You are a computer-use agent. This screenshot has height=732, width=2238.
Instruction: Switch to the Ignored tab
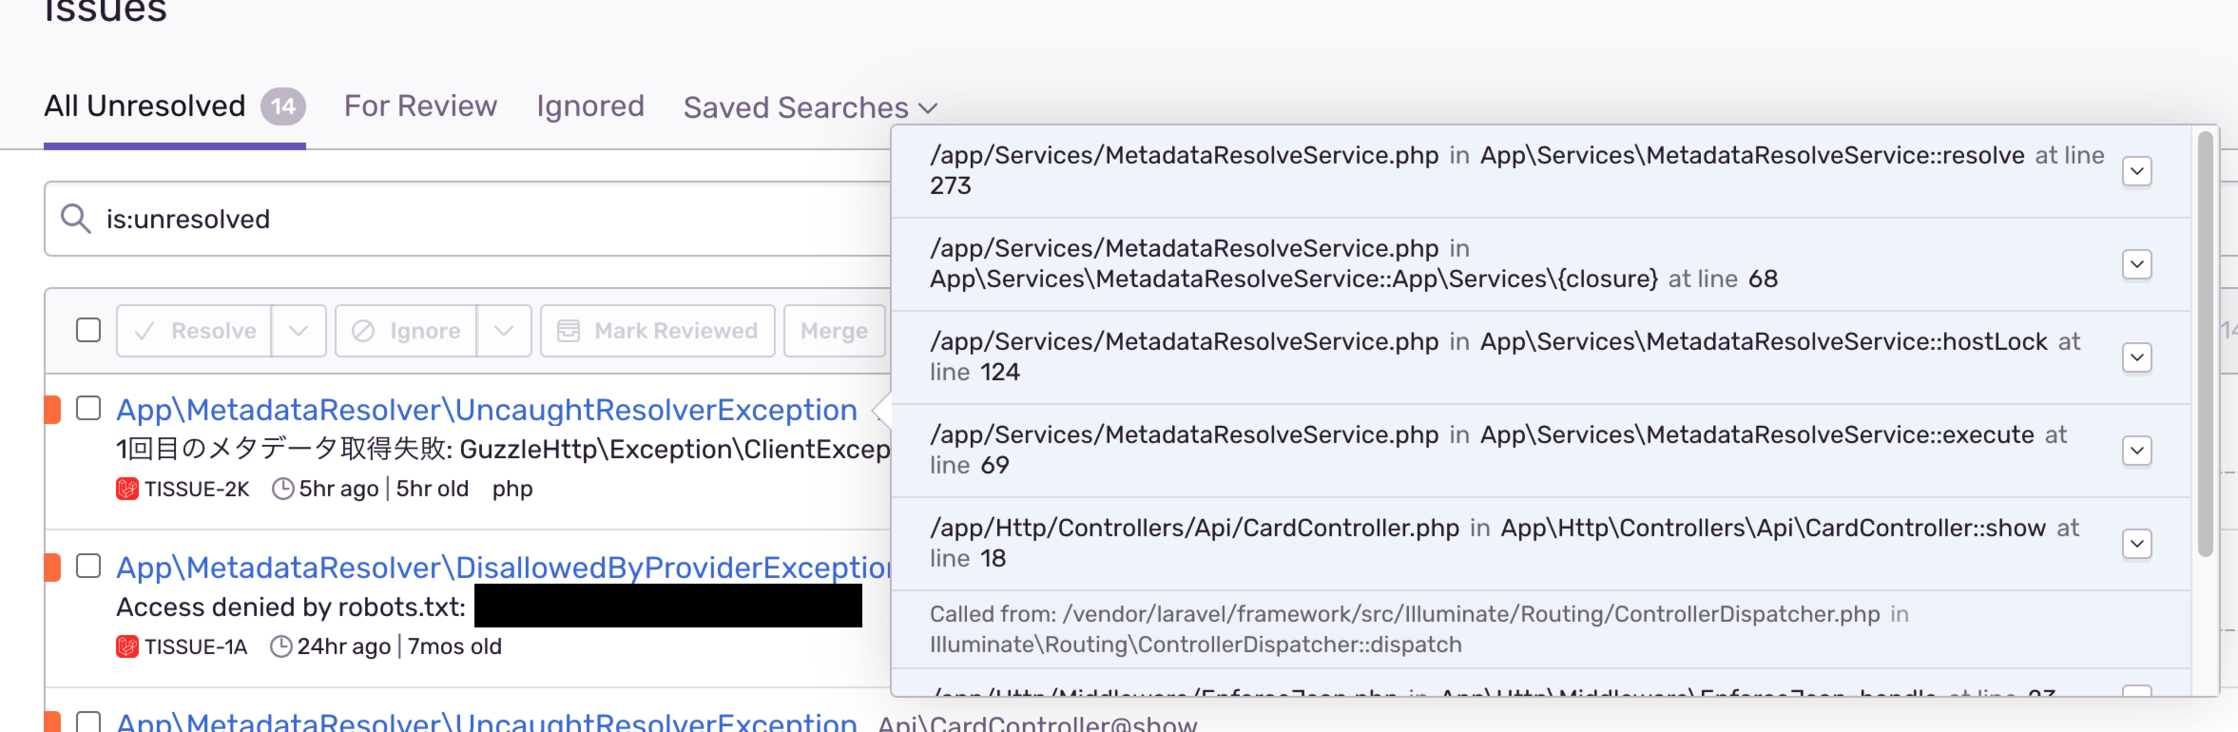coord(590,106)
